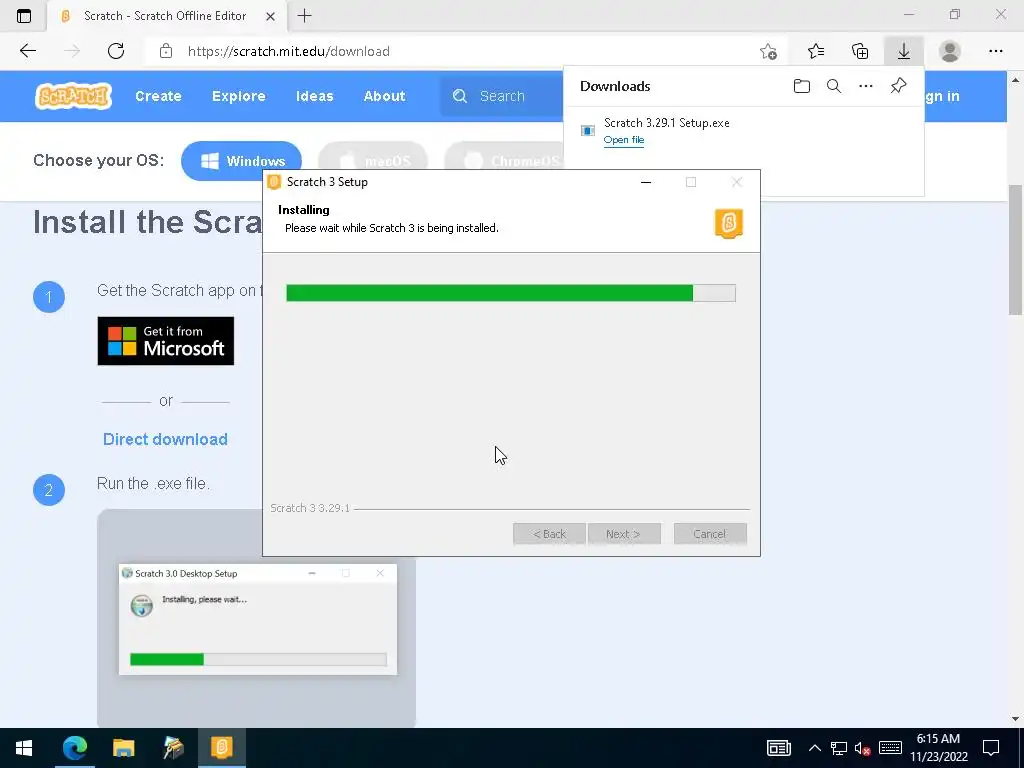Open the Create menu on Scratch site
The width and height of the screenshot is (1024, 768).
(158, 96)
